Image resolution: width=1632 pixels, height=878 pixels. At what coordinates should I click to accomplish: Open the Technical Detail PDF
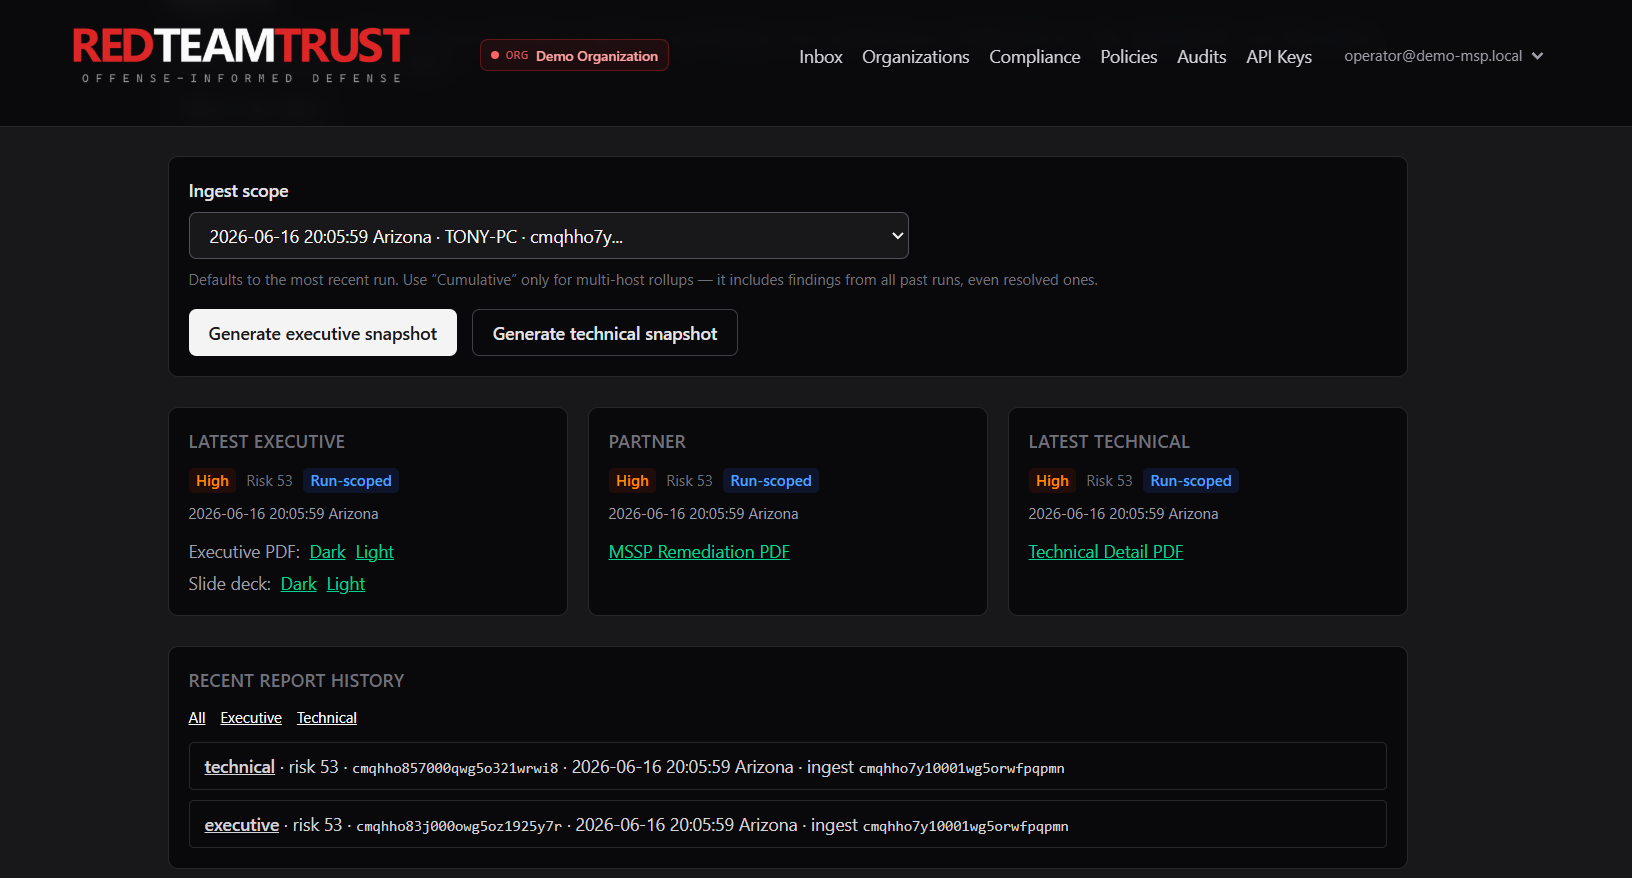1105,552
